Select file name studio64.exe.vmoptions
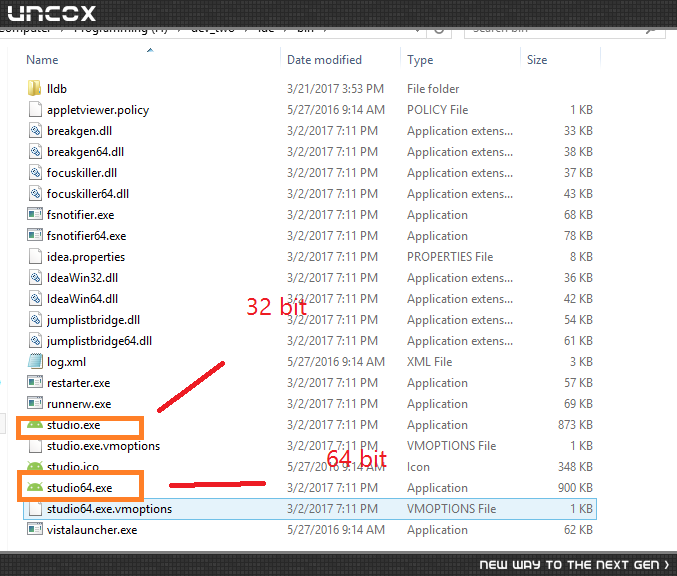The width and height of the screenshot is (677, 576). pos(109,509)
